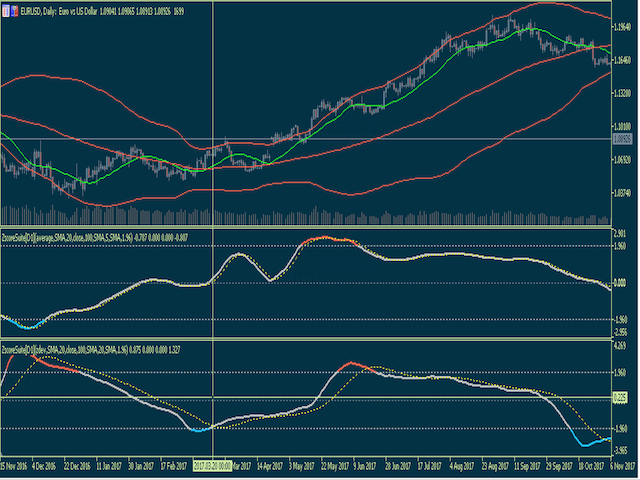This screenshot has height=480, width=640.
Task: Click the current price label 1.08926
Action: [622, 139]
